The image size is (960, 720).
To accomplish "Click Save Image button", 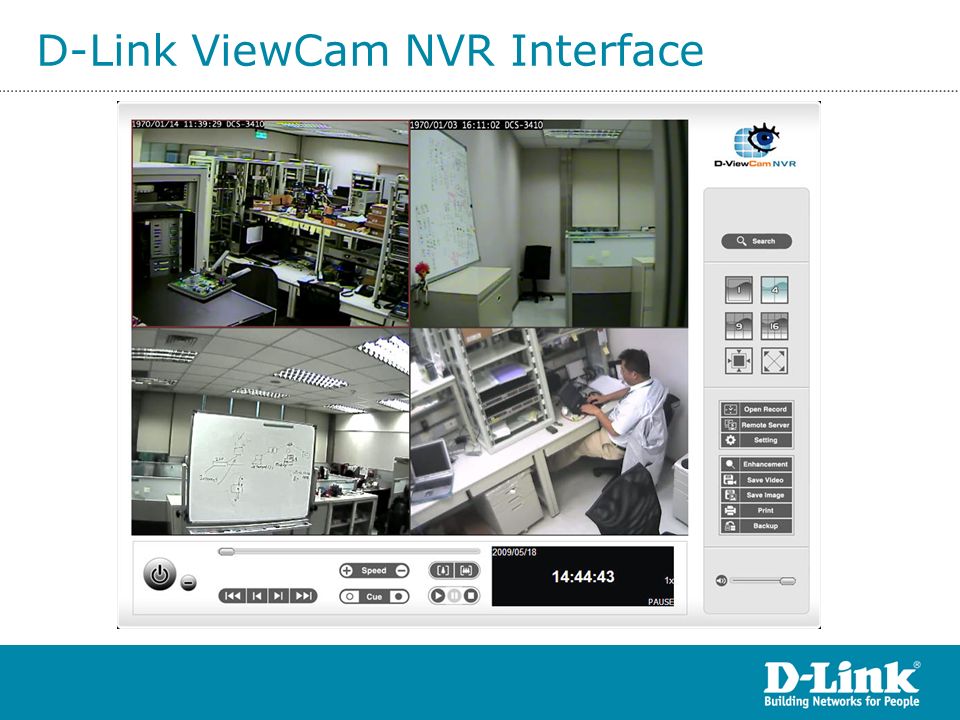I will [757, 495].
